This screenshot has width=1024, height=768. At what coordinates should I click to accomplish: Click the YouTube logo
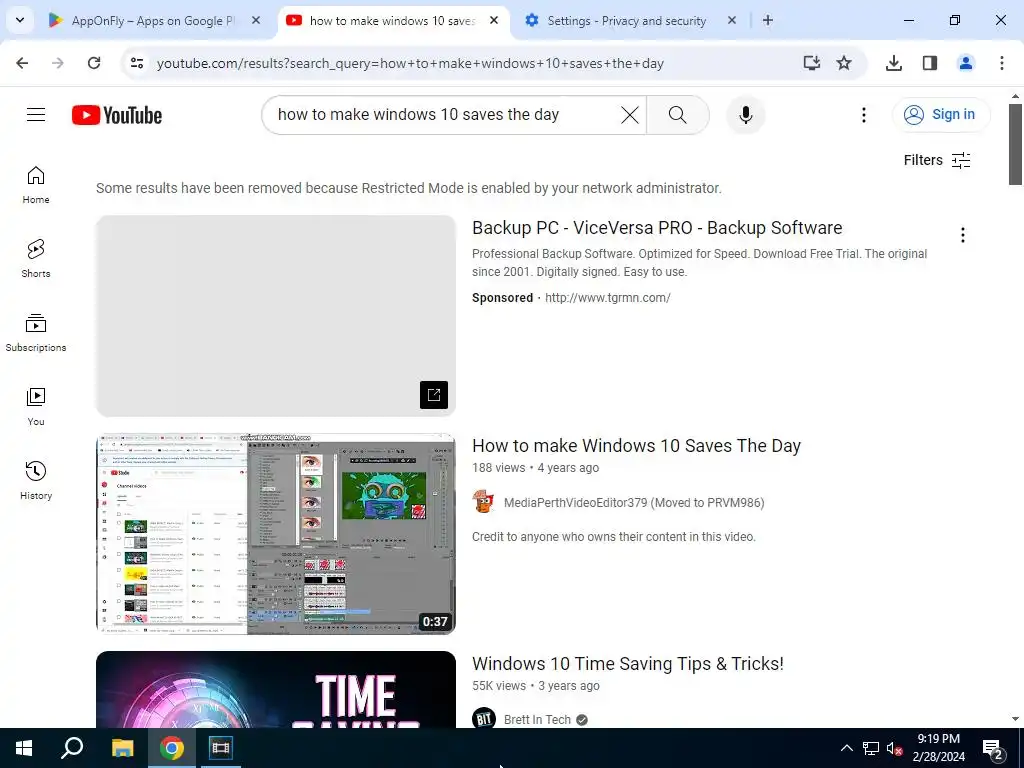117,115
